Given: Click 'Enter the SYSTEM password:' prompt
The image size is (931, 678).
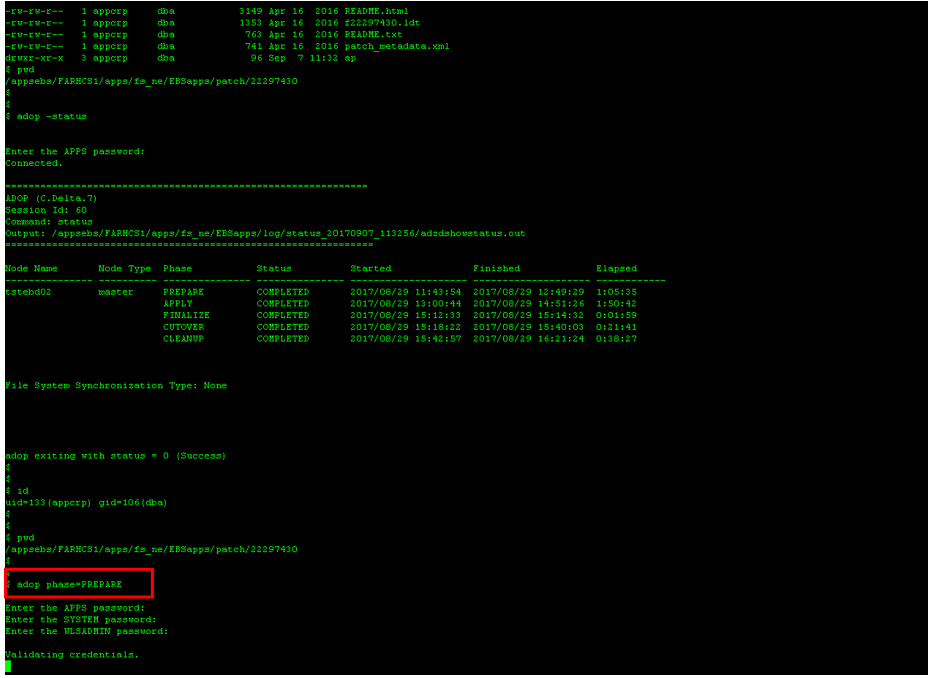Looking at the screenshot, I should point(81,620).
